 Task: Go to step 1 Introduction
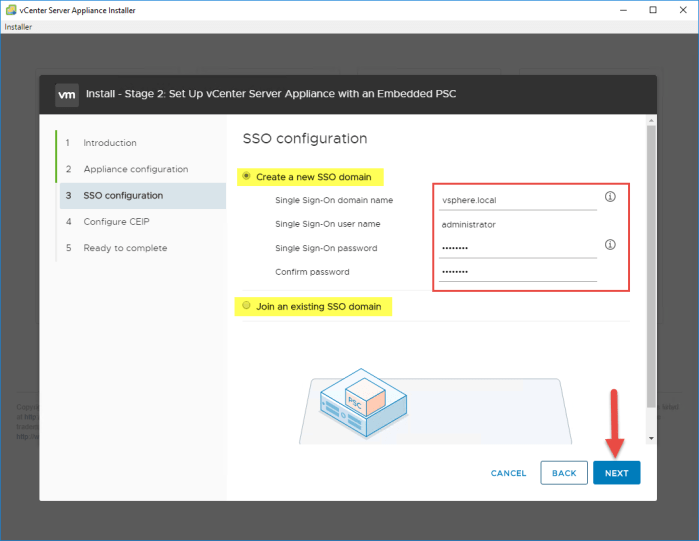[x=110, y=143]
